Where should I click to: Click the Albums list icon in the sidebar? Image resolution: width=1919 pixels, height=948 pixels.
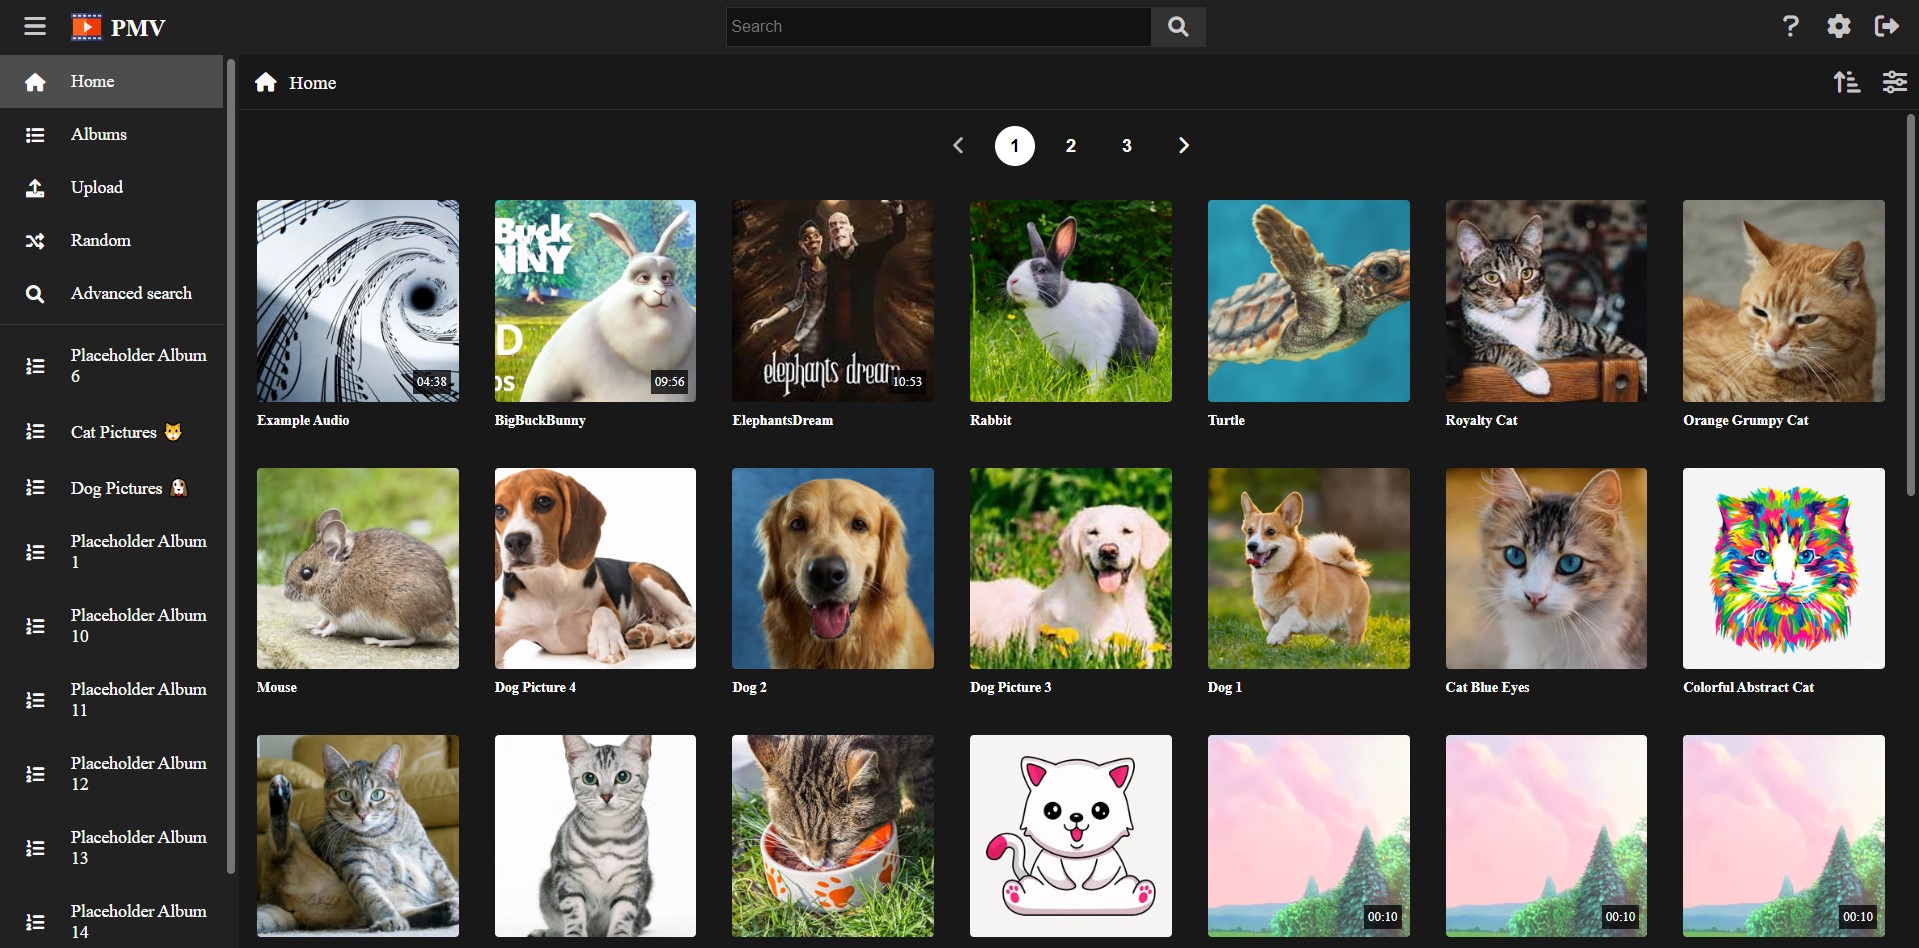[35, 135]
